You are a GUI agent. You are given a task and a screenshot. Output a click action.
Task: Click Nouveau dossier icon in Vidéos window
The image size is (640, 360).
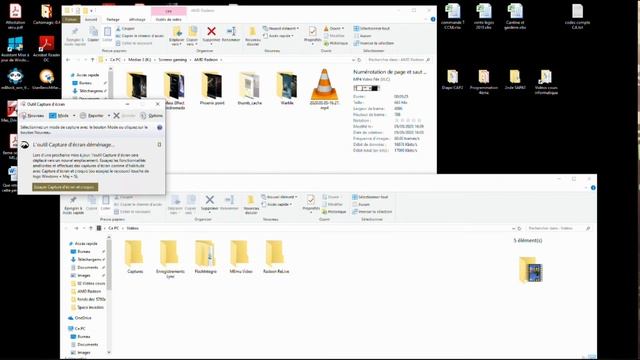click(251, 205)
